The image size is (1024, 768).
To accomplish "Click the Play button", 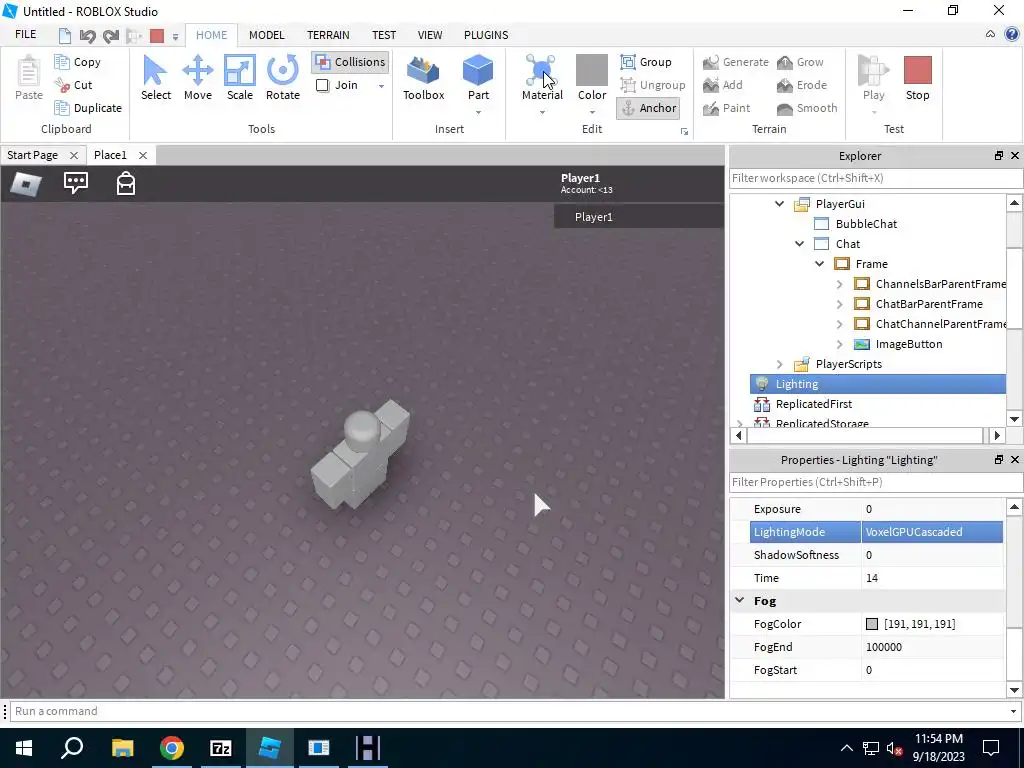I will tap(874, 78).
